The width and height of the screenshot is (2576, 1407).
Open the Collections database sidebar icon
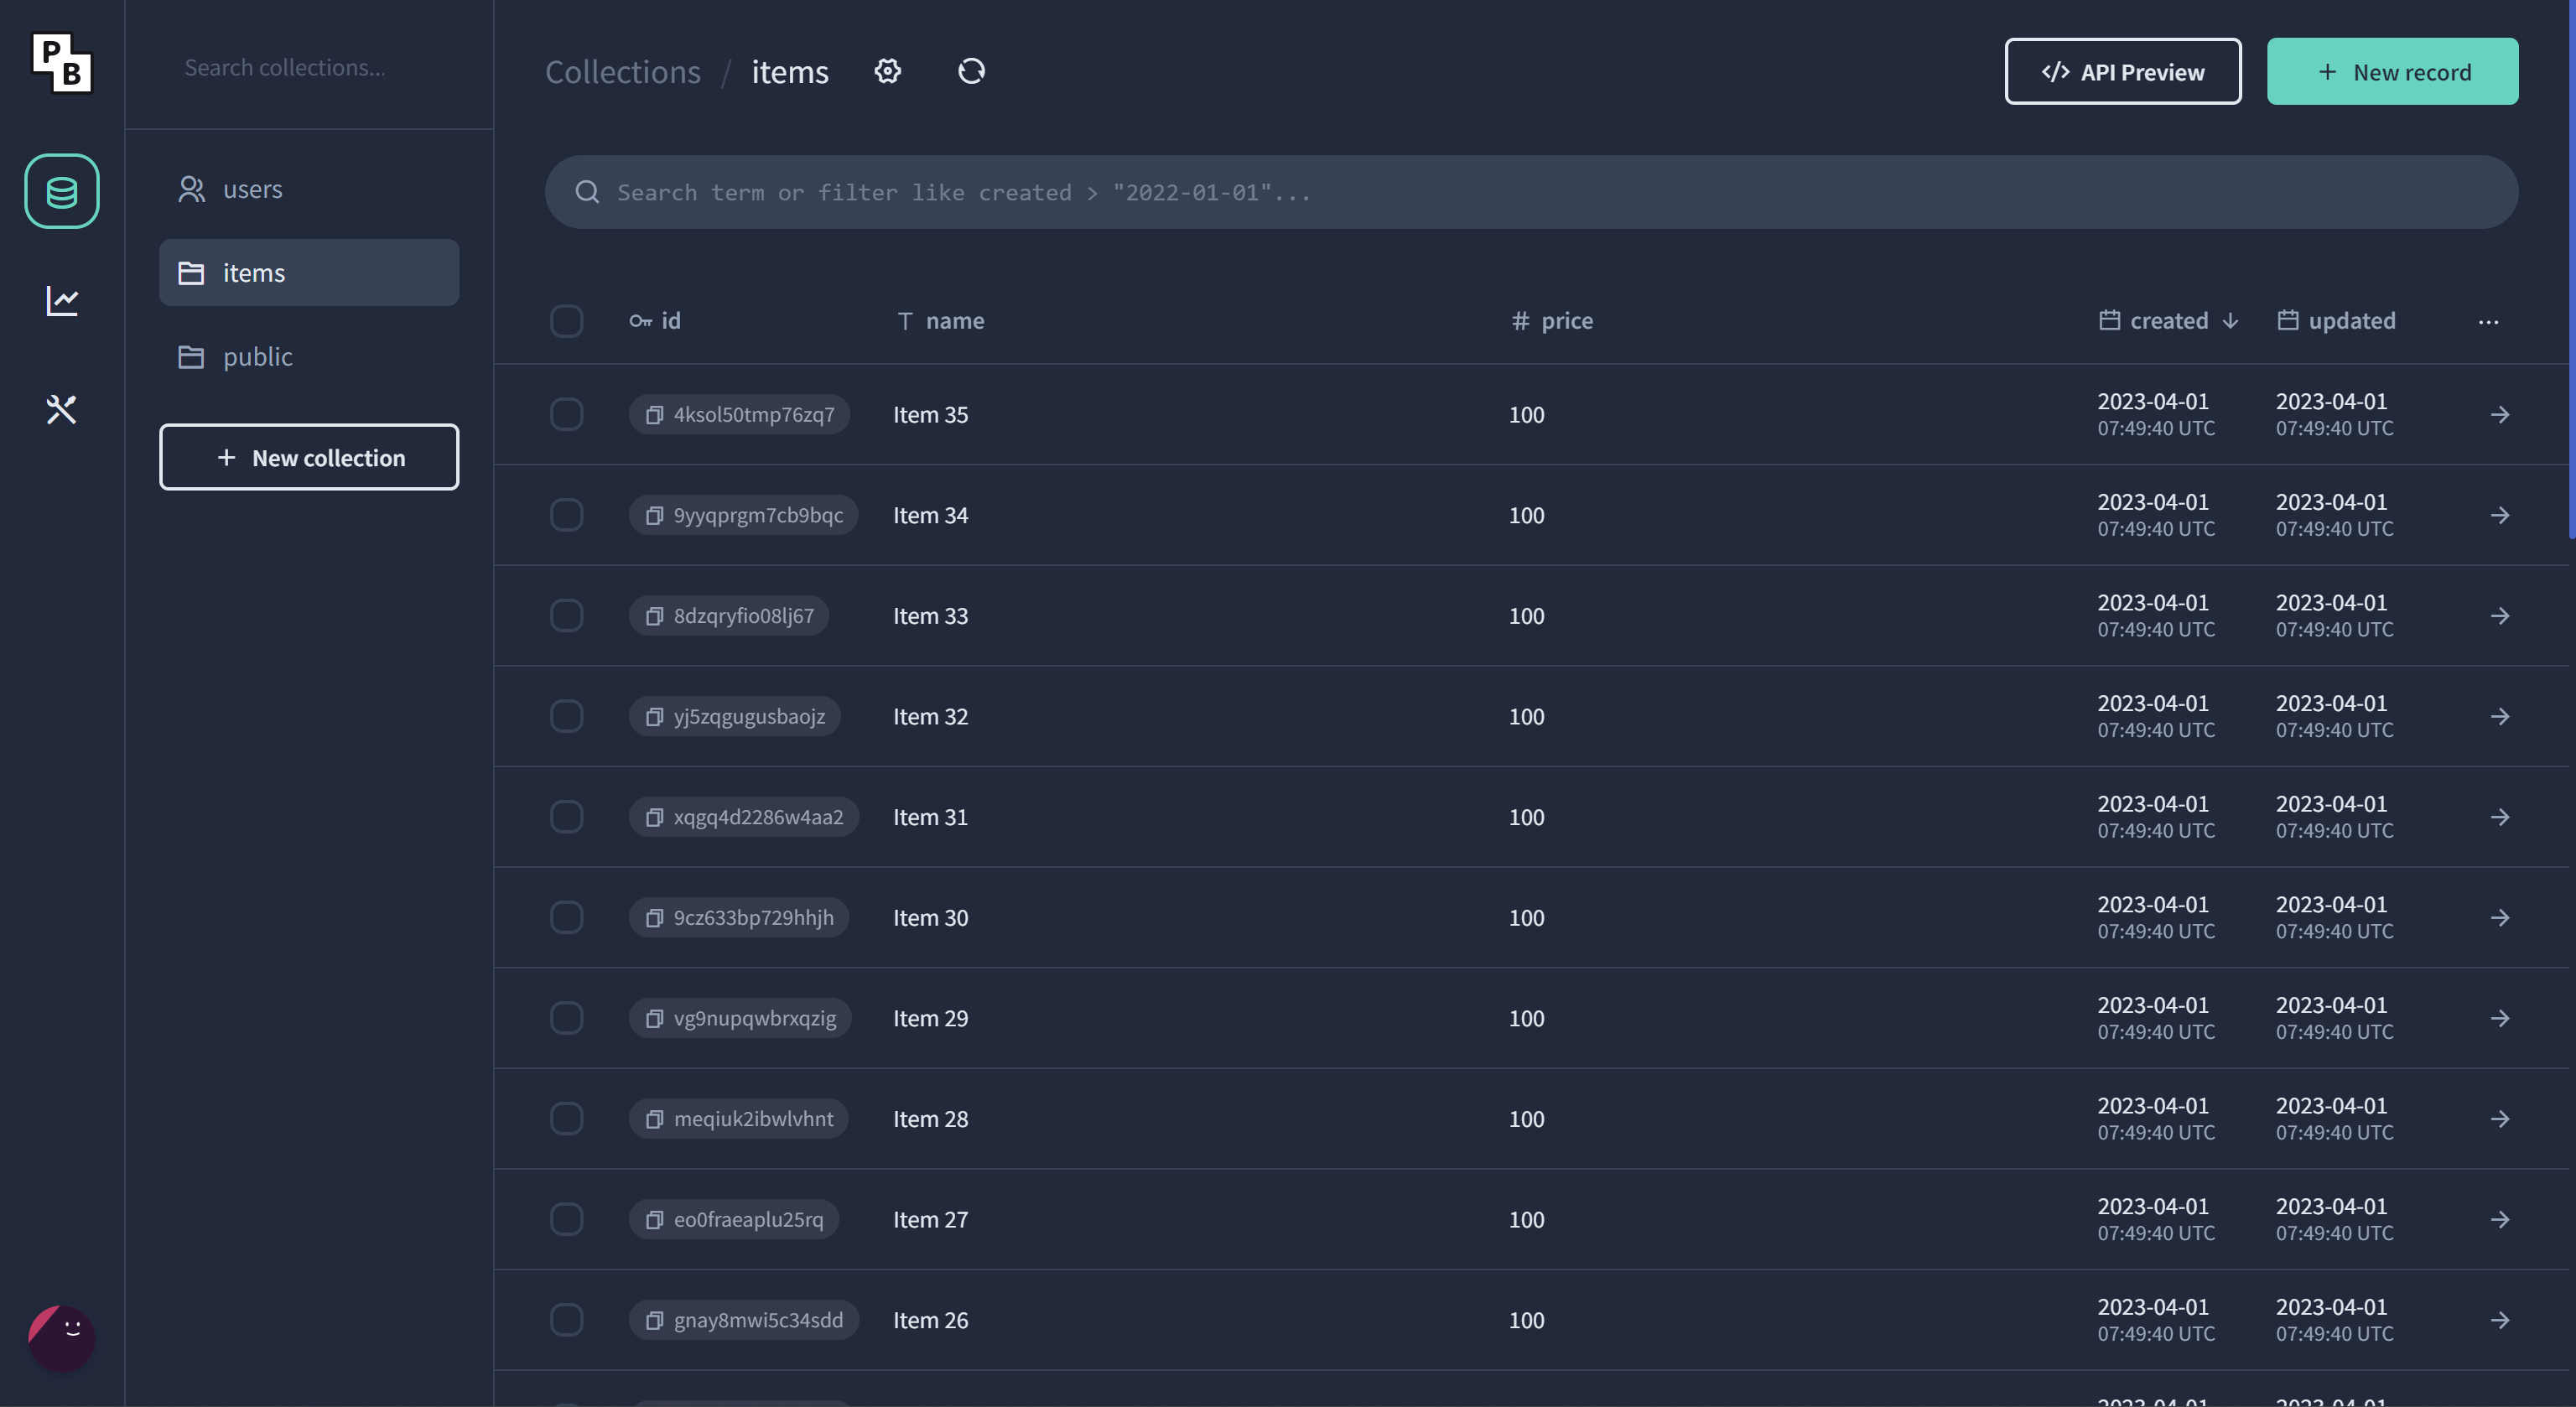[x=61, y=191]
